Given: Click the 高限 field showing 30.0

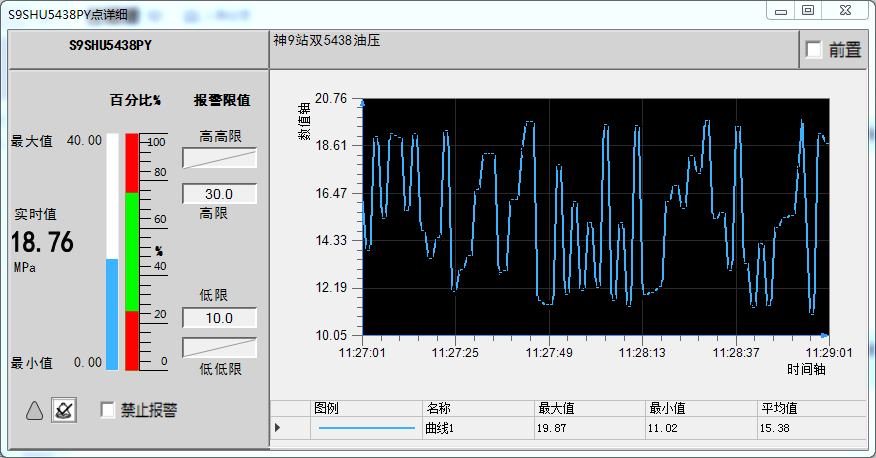Looking at the screenshot, I should [219, 194].
